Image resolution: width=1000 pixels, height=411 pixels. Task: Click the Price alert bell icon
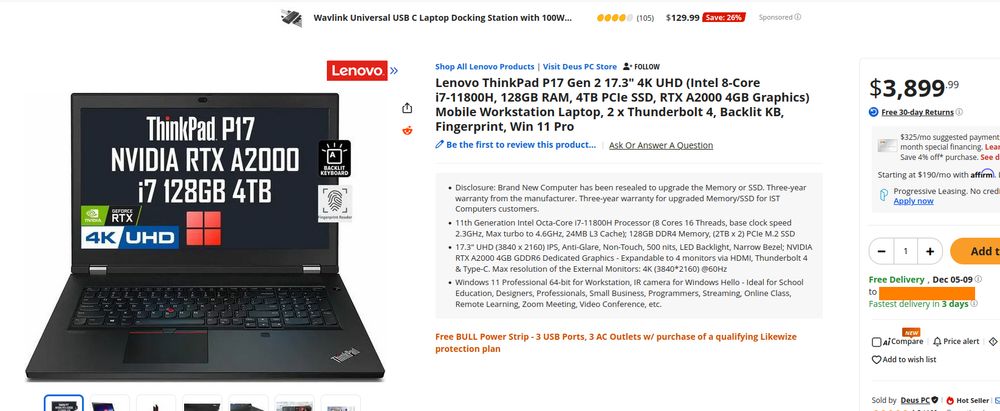[937, 341]
